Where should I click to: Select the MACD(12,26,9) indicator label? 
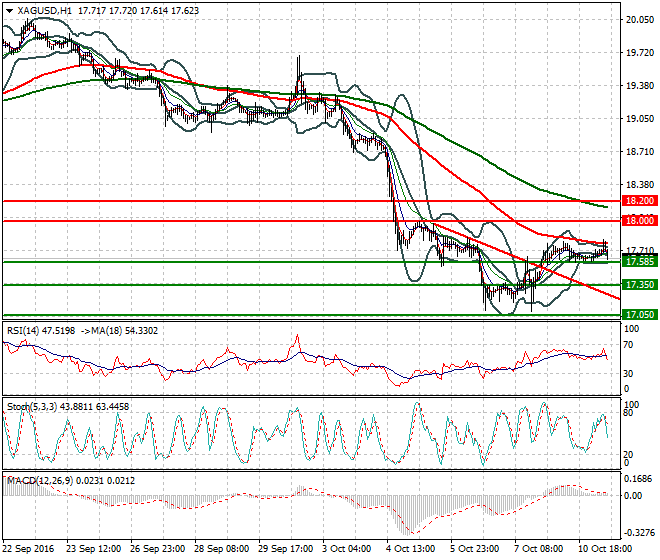coord(40,480)
